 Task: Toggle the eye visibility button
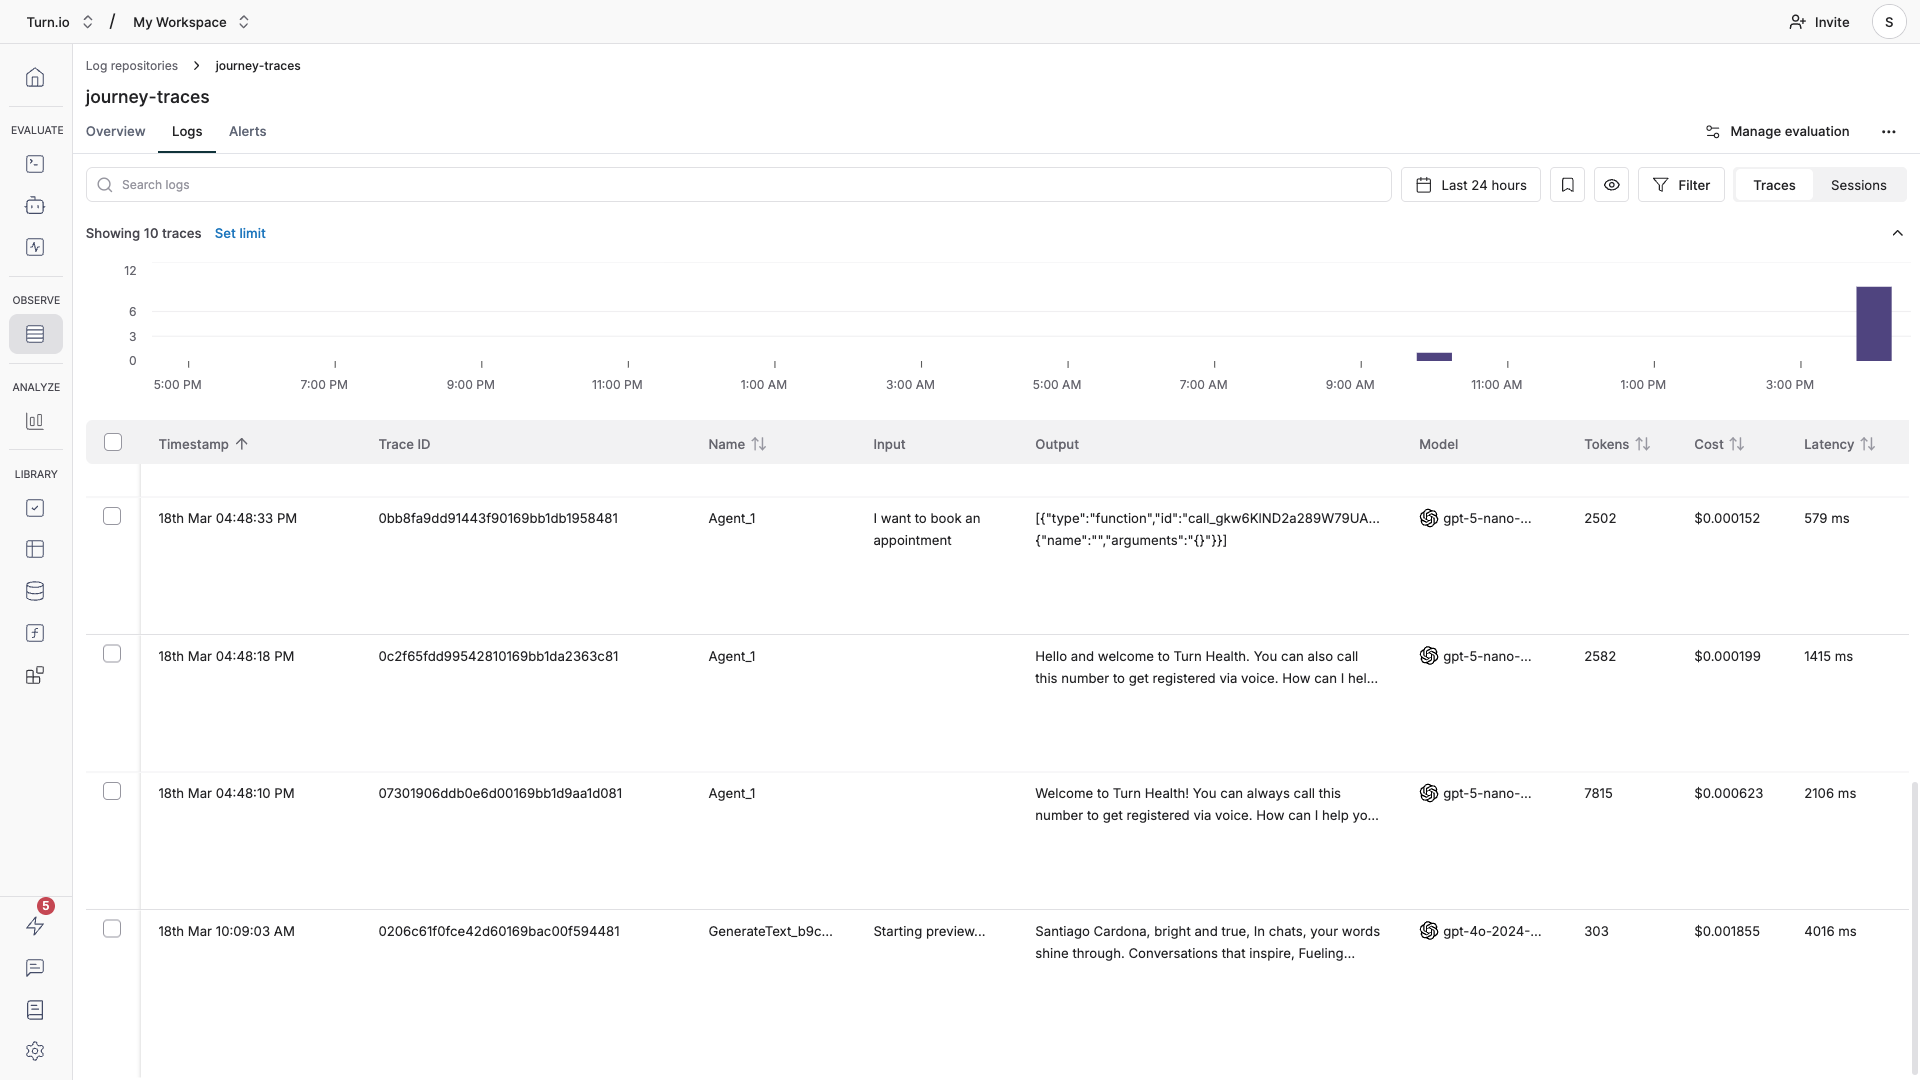pos(1611,185)
